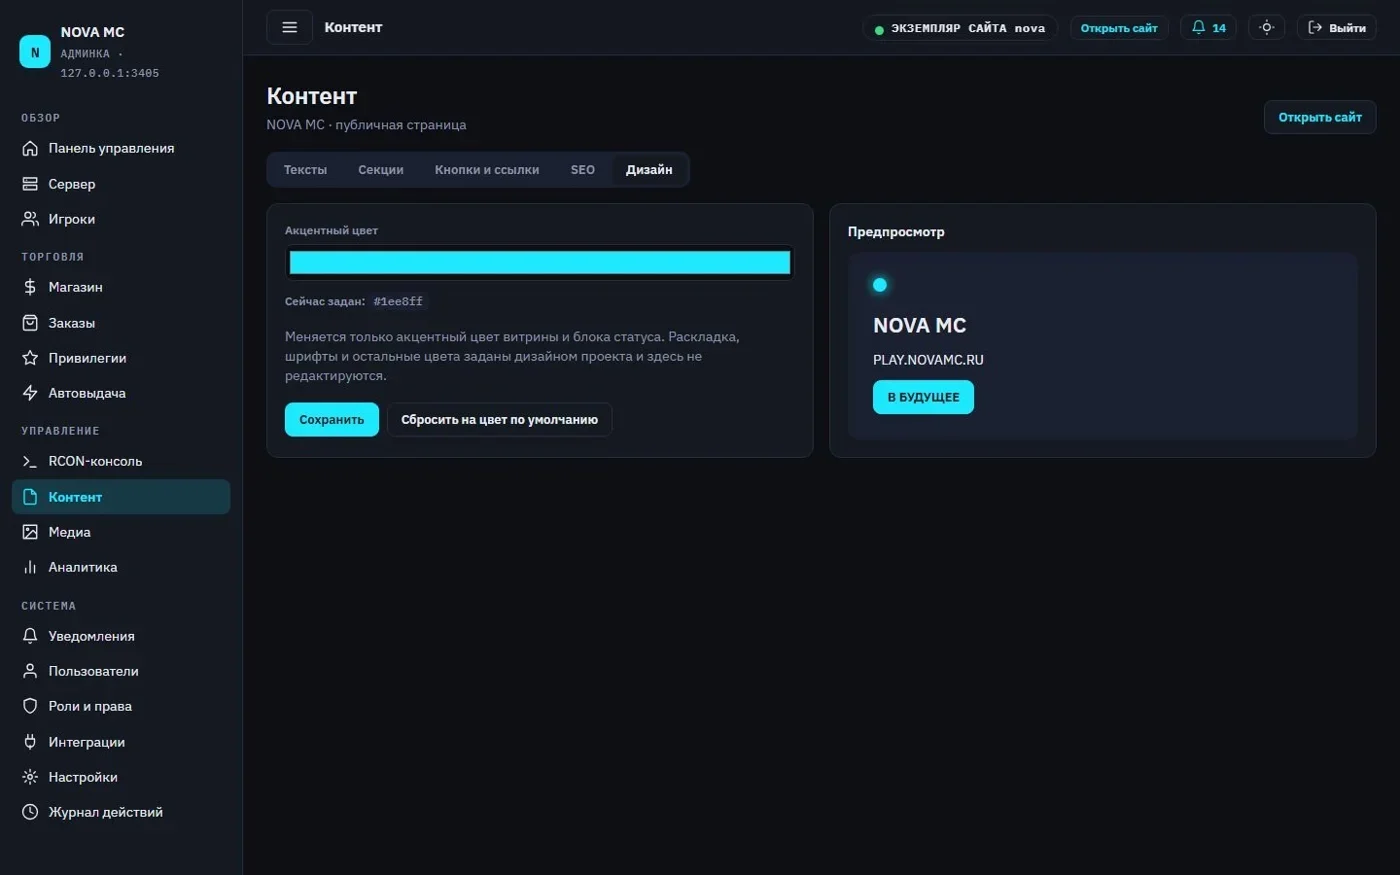Viewport: 1400px width, 875px height.
Task: Open the cyan accent color picker
Action: point(540,262)
